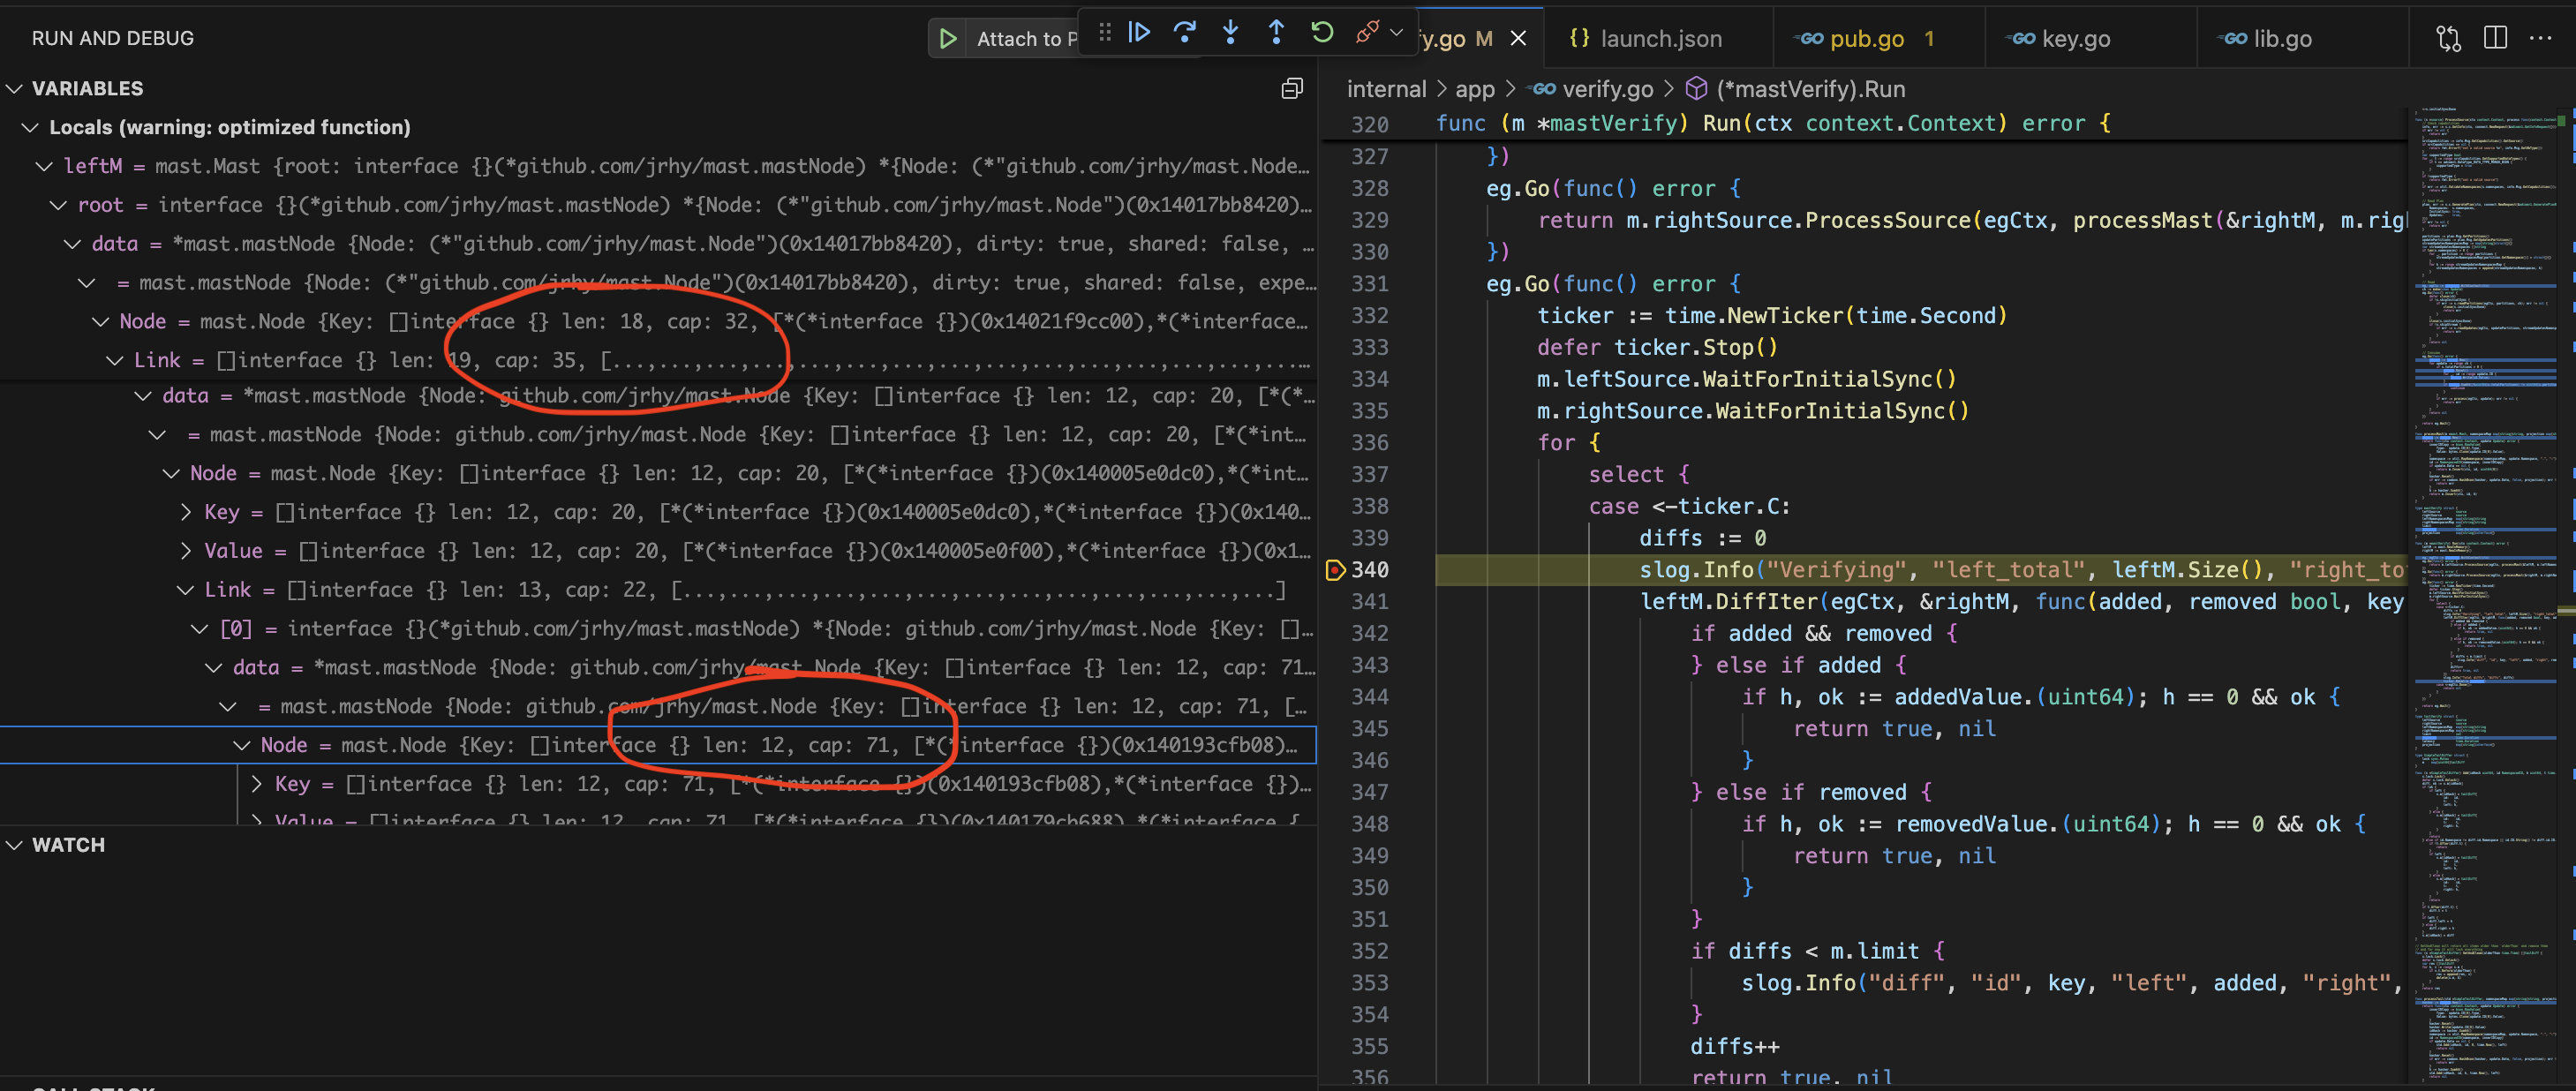Restart the debug session
Screen dimensions: 2576x1091
coord(1322,32)
